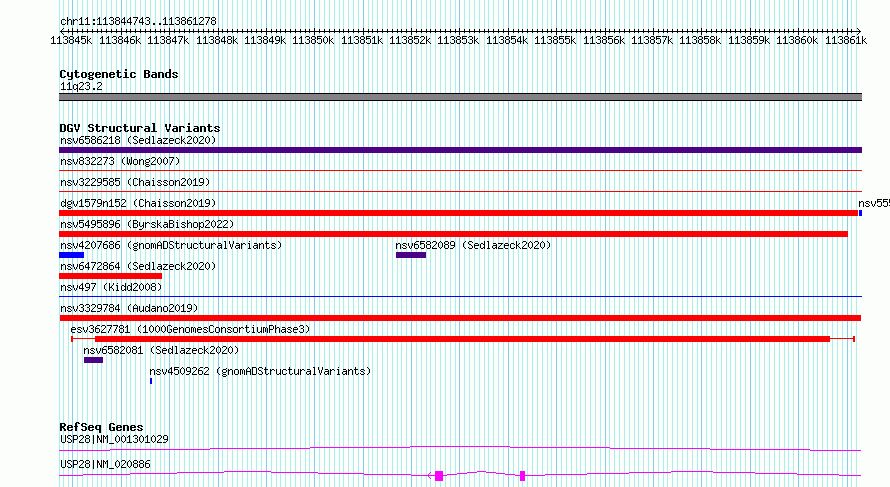Click the gray 11q23.2 cytogenetic band bar
890x487 pixels.
click(x=460, y=97)
